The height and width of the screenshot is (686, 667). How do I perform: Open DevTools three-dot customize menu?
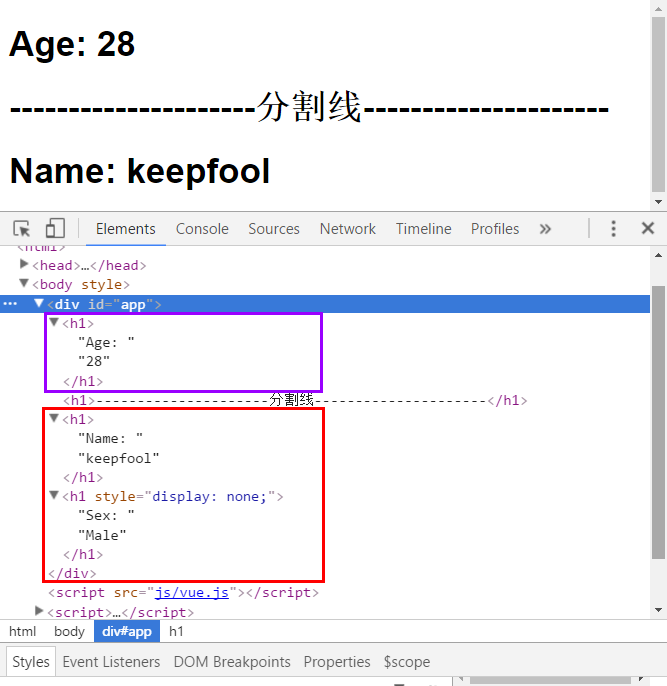(613, 228)
